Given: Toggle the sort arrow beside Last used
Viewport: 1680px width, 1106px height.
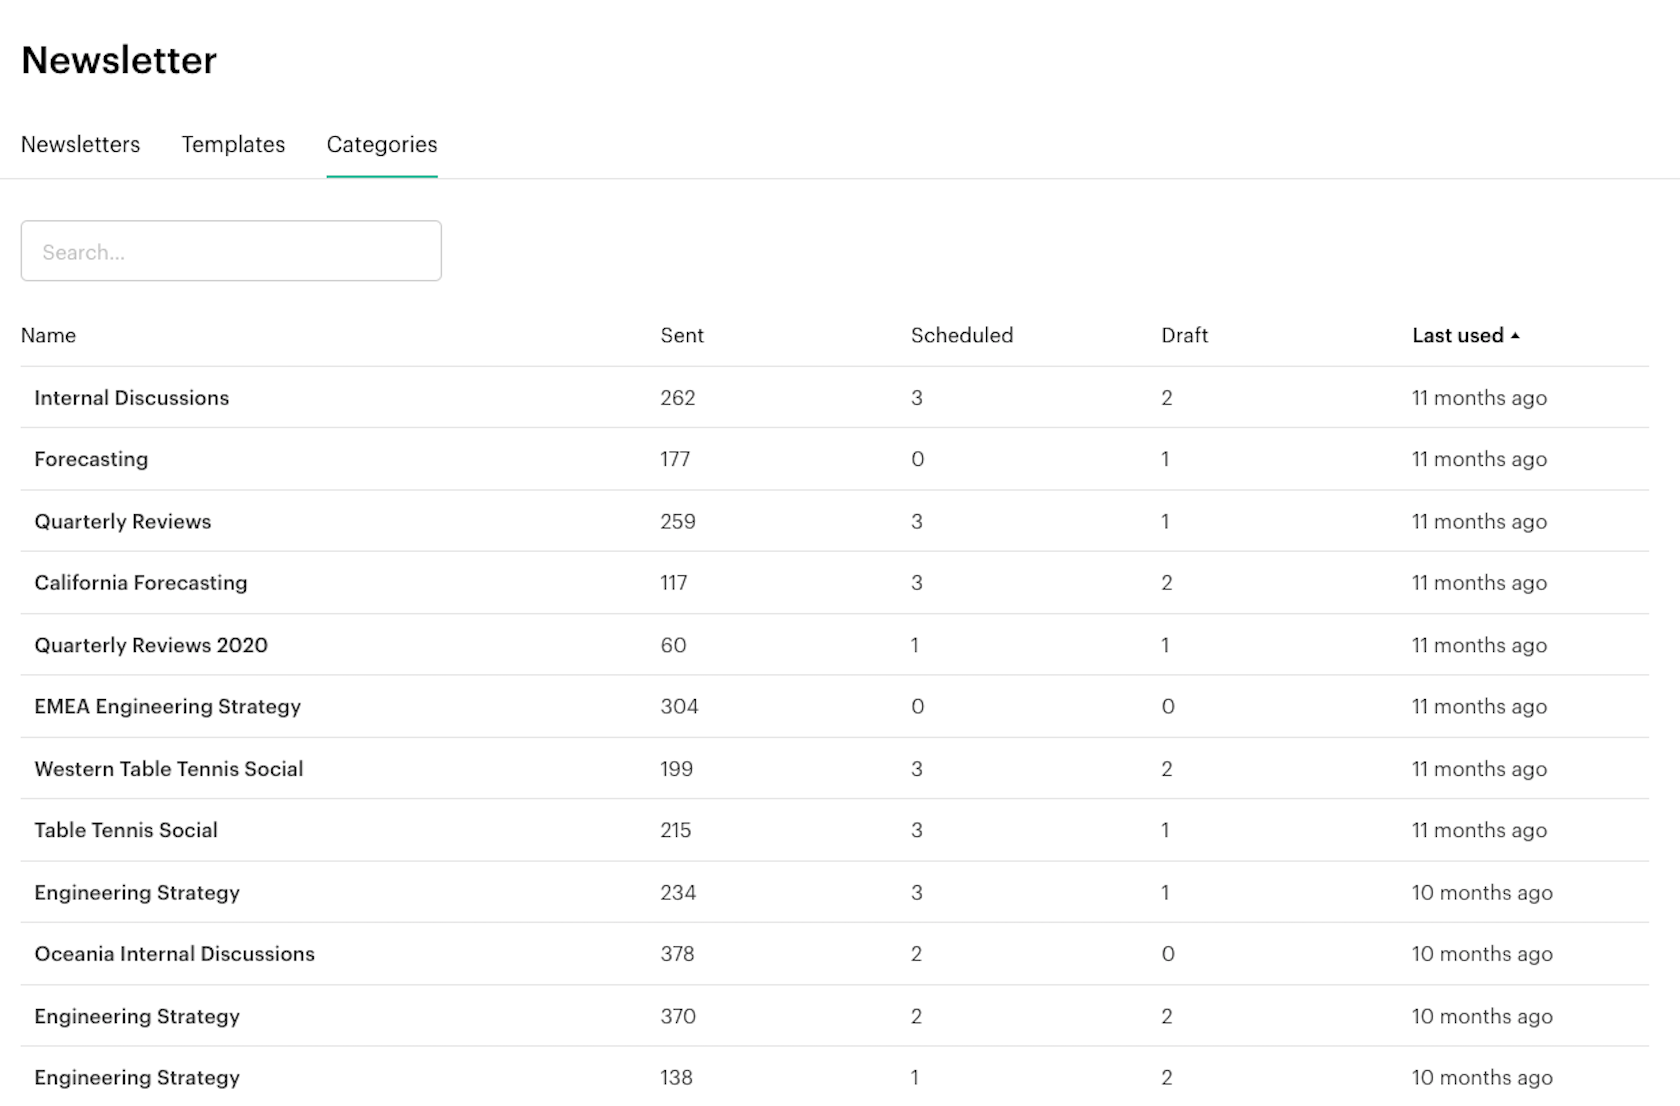Looking at the screenshot, I should pyautogui.click(x=1515, y=335).
